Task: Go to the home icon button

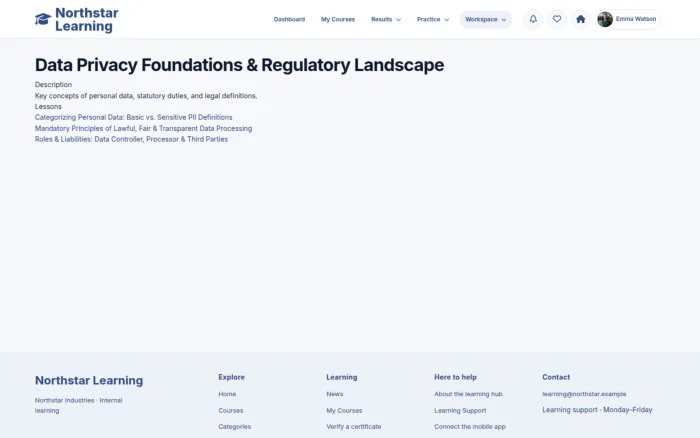Action: click(x=580, y=19)
